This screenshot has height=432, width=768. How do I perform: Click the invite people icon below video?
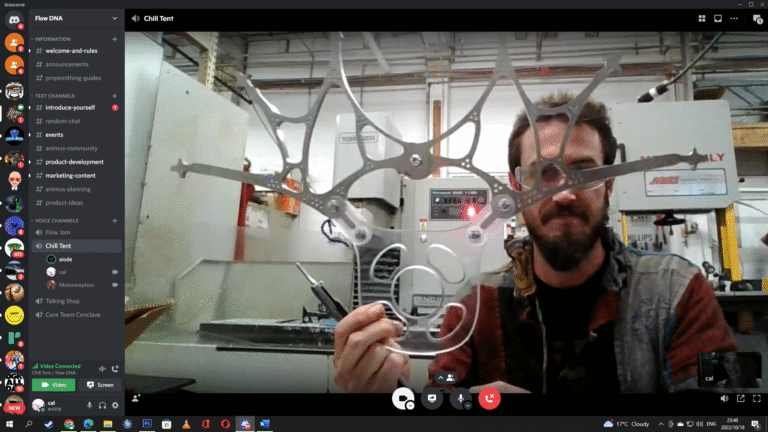(136, 398)
